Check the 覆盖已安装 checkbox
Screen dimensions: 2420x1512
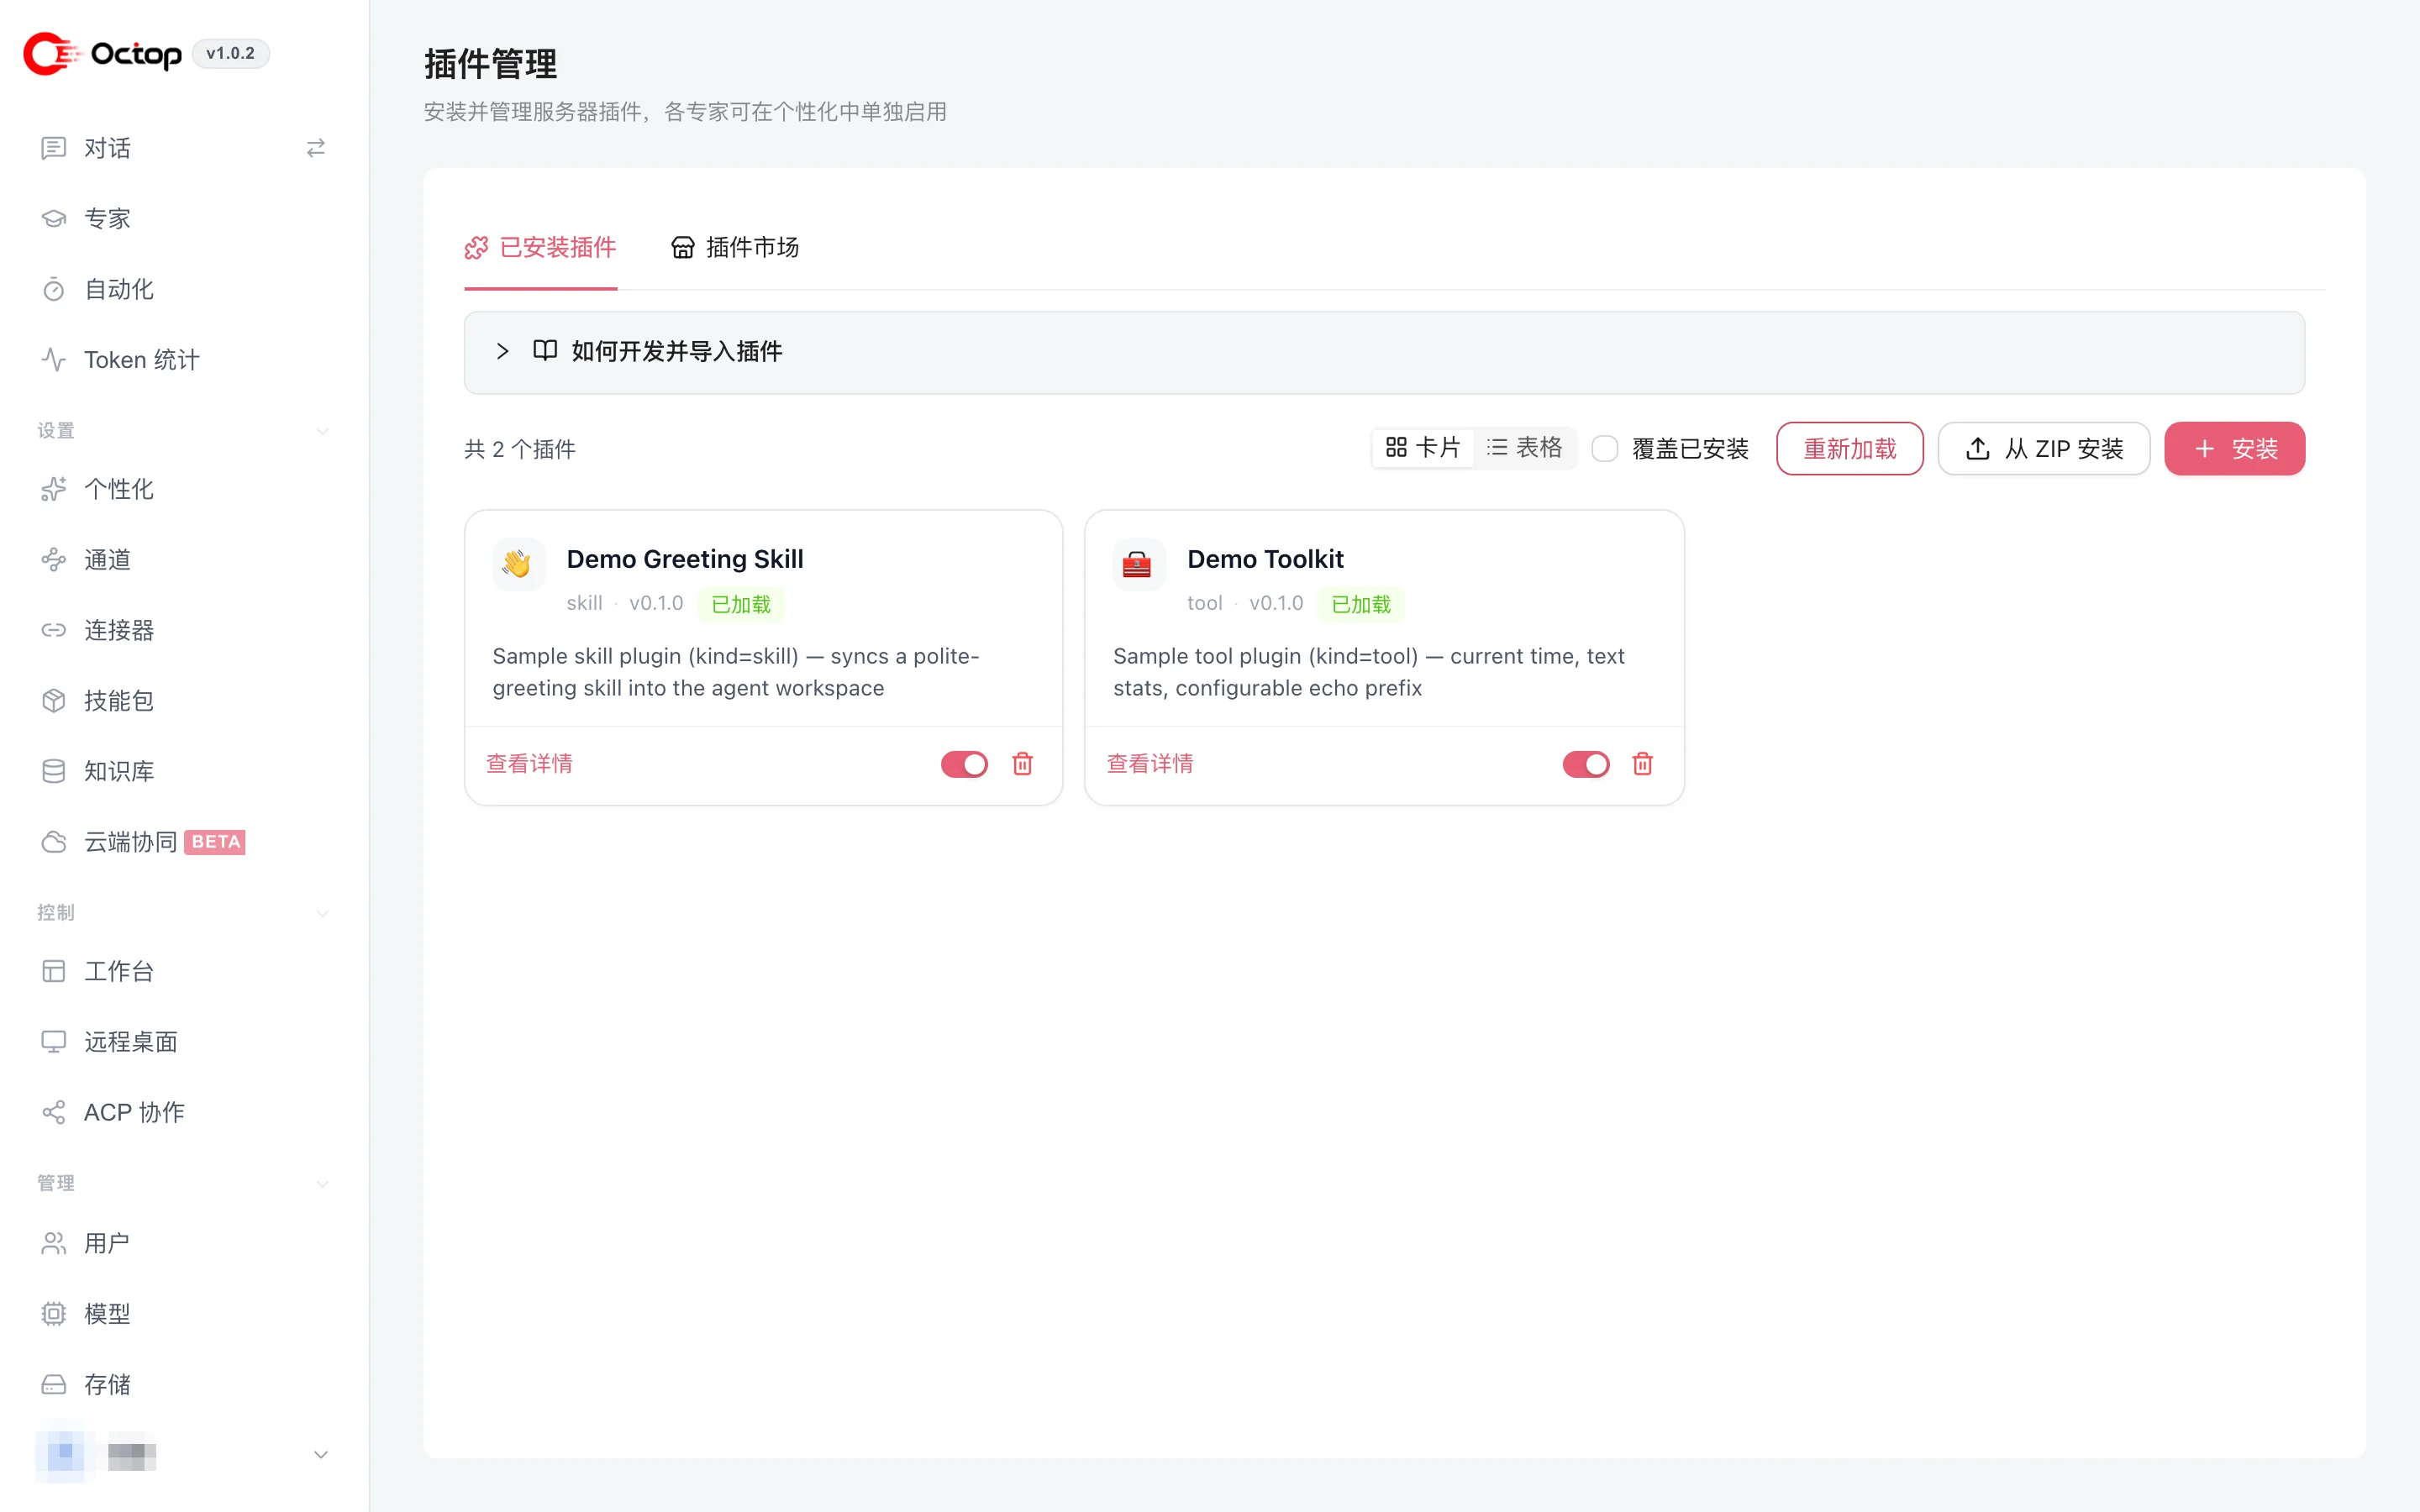click(1605, 449)
